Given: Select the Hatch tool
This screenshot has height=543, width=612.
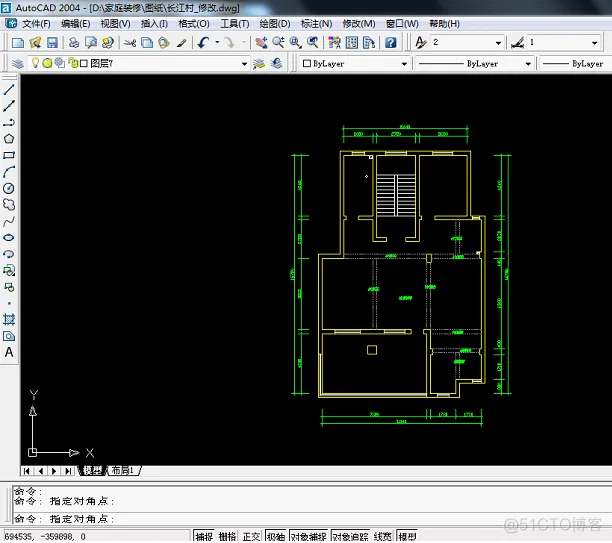Looking at the screenshot, I should tap(9, 320).
